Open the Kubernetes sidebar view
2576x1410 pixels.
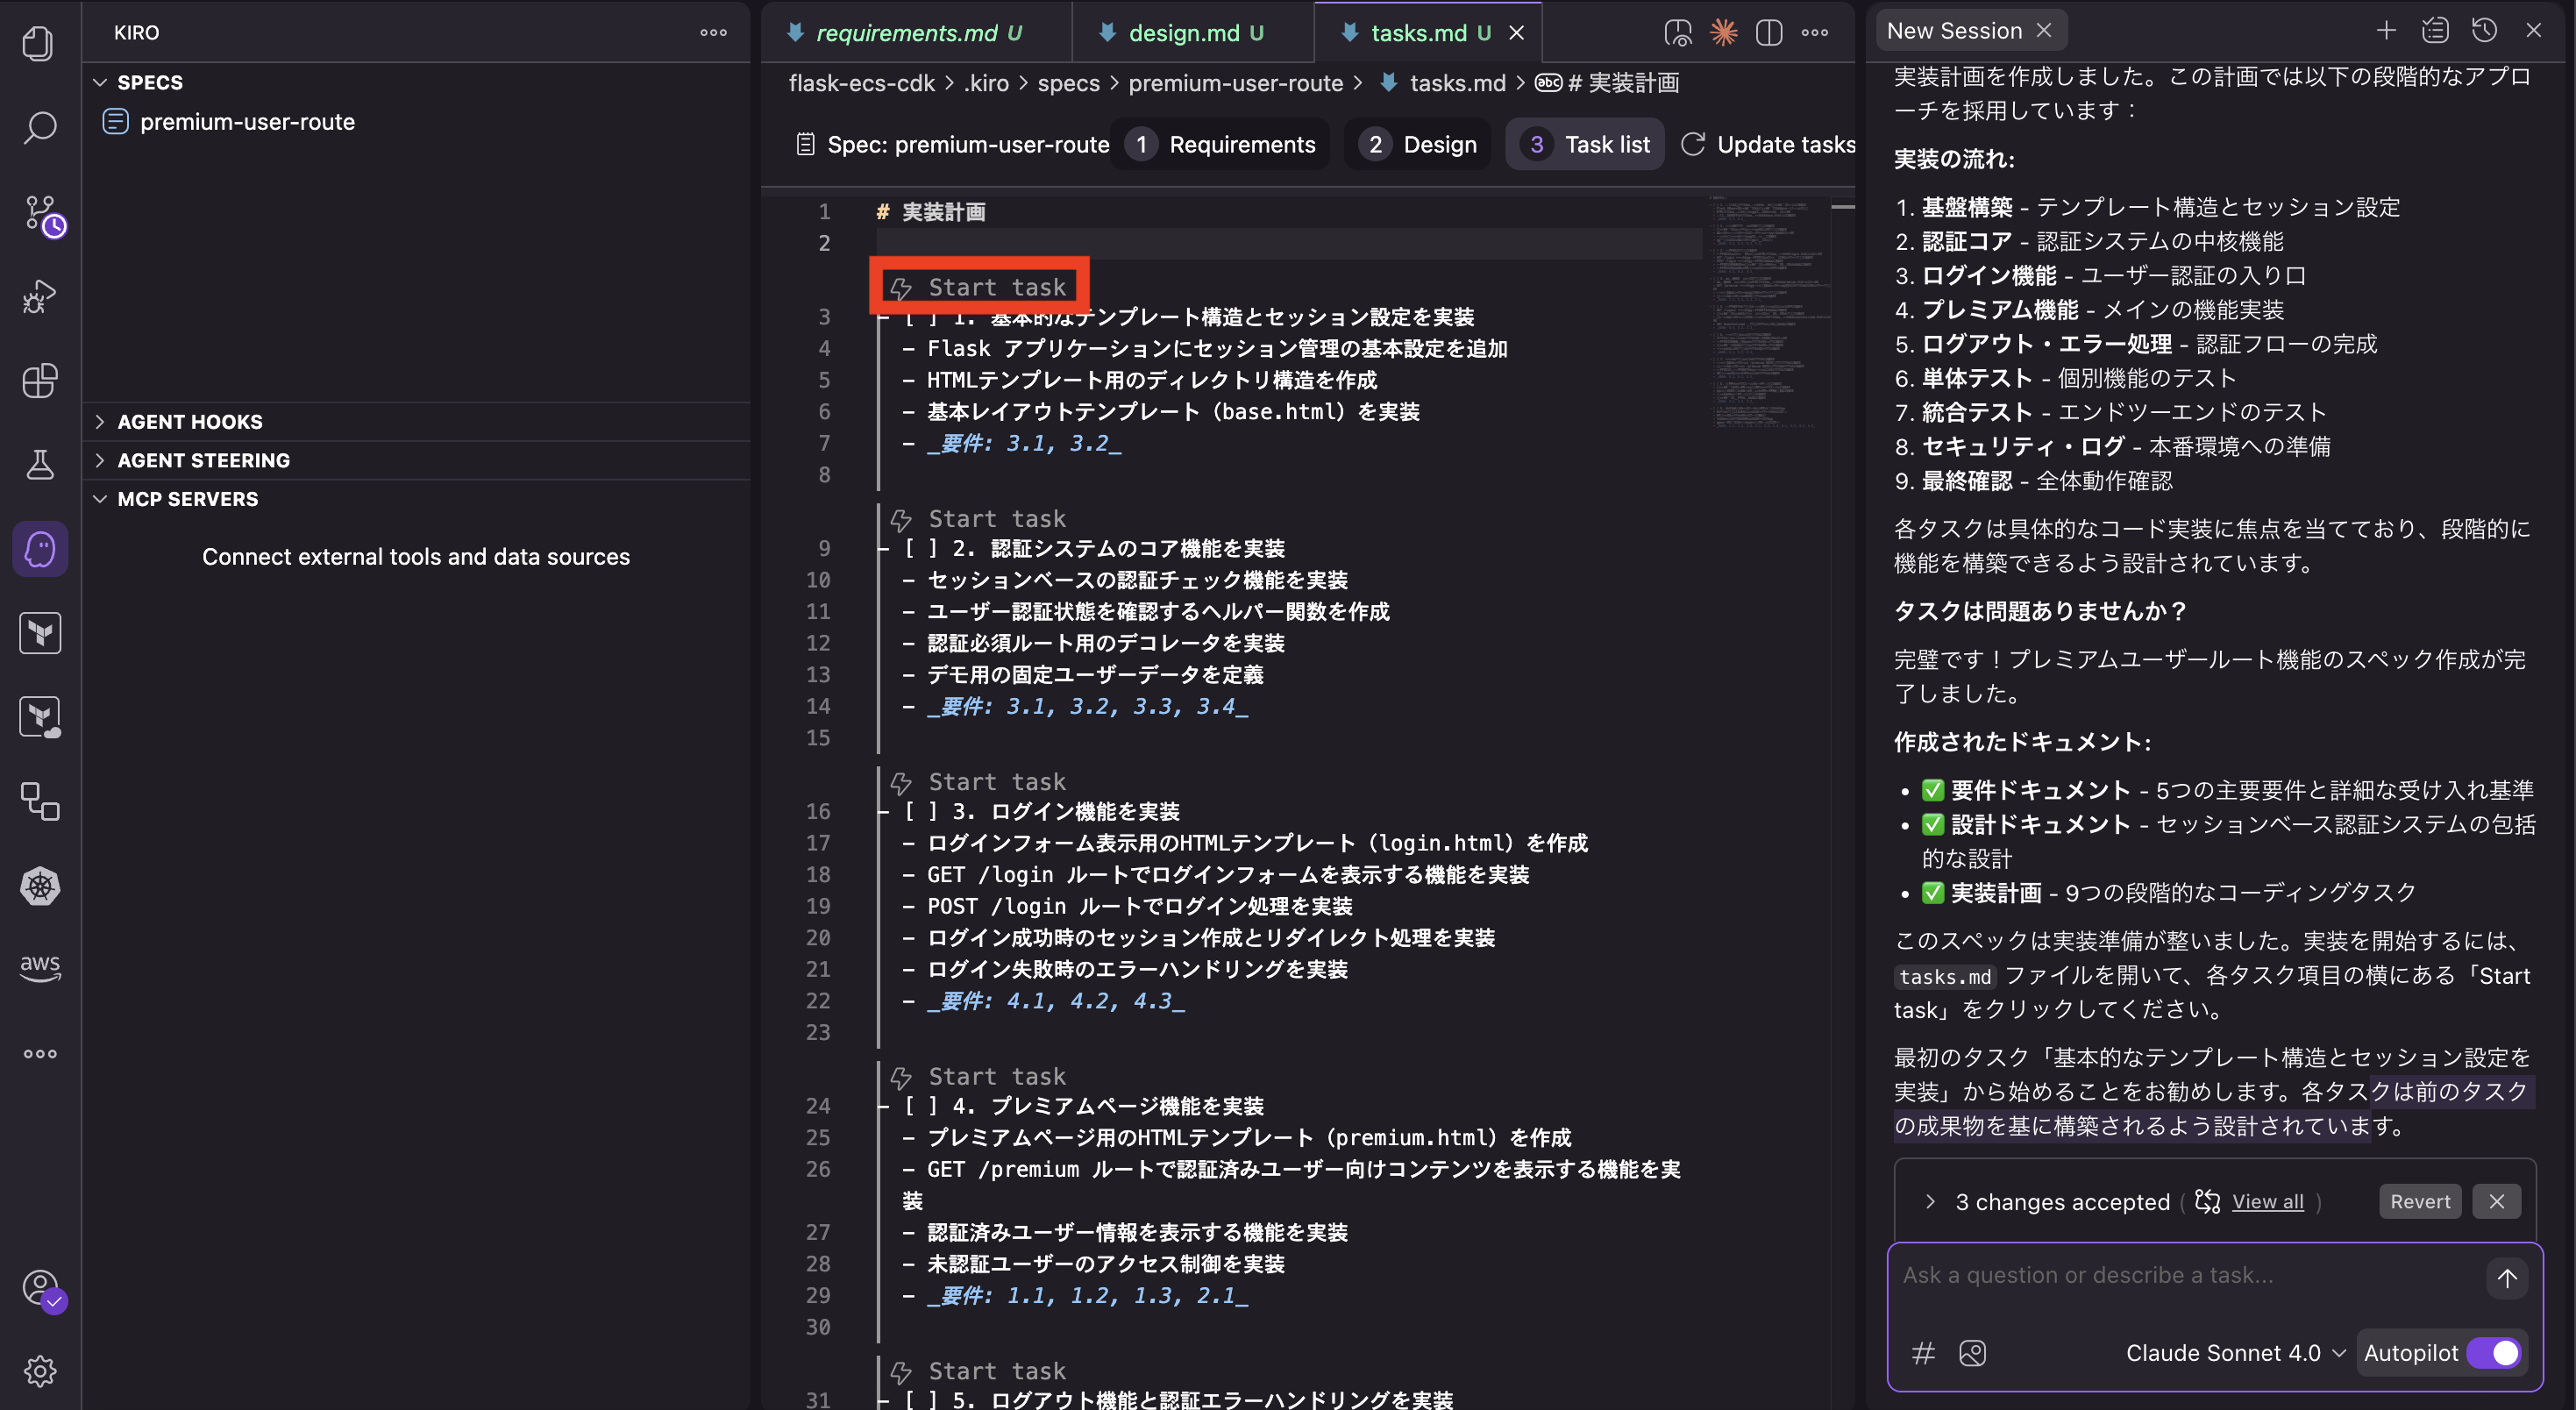point(40,886)
